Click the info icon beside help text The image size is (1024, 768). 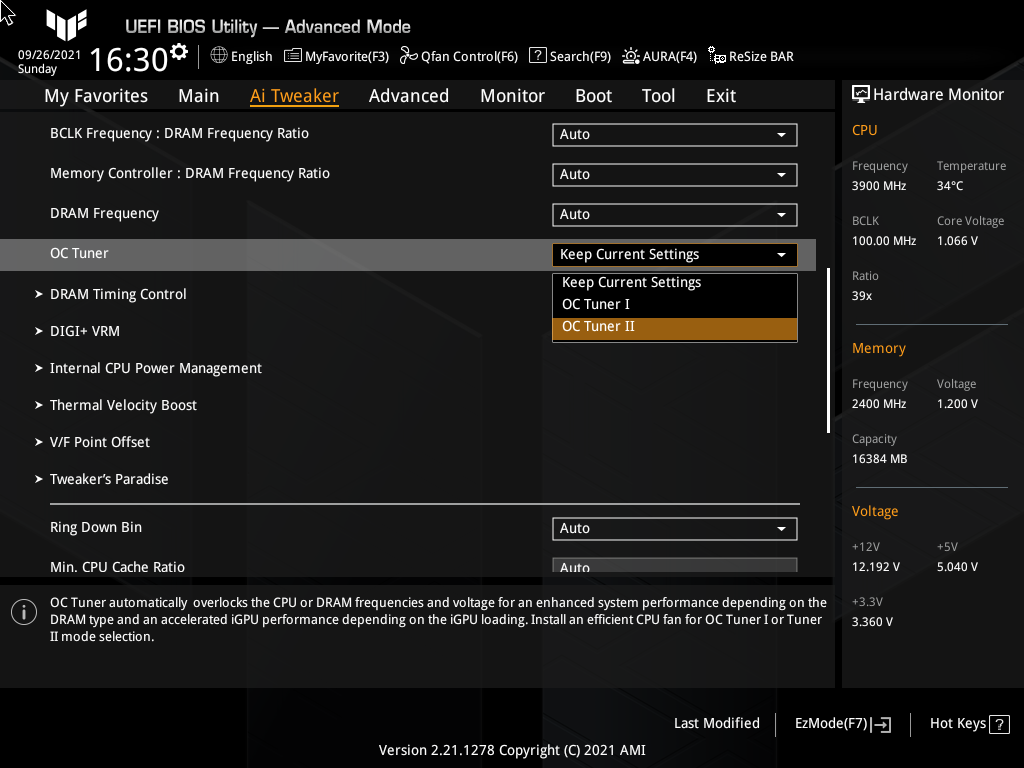tap(24, 612)
